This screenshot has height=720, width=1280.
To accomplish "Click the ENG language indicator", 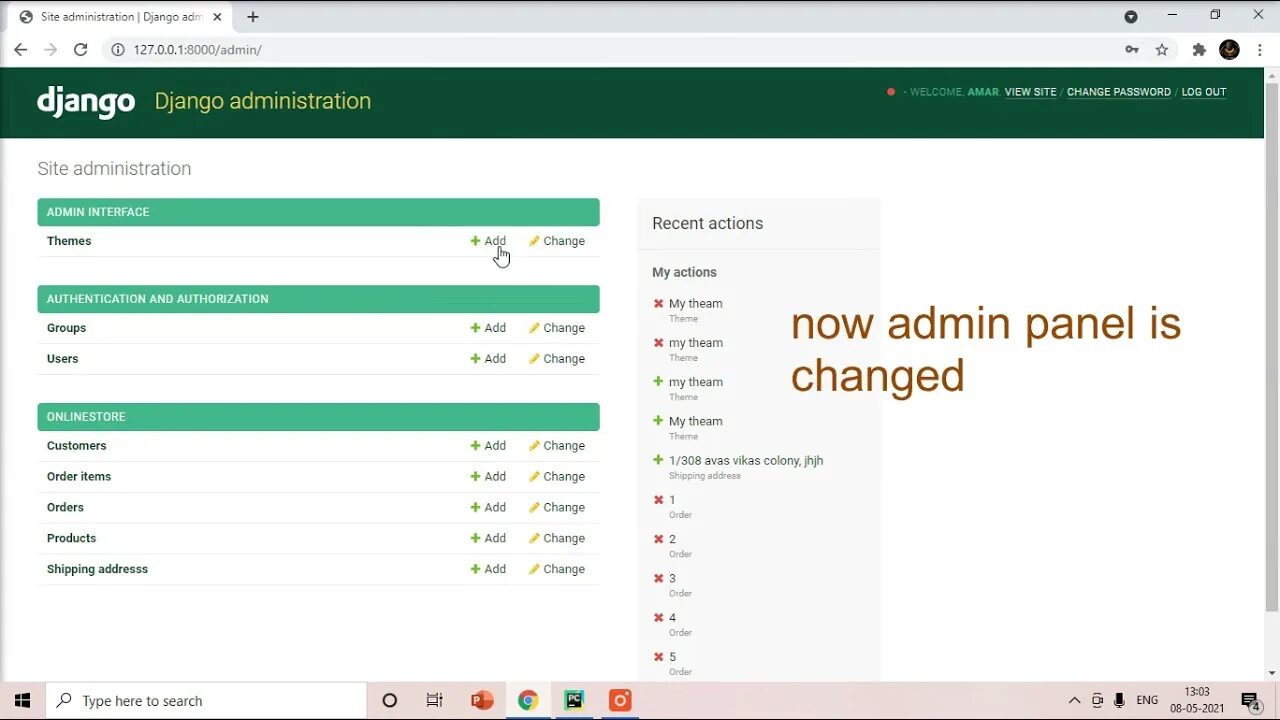I will [x=1147, y=700].
